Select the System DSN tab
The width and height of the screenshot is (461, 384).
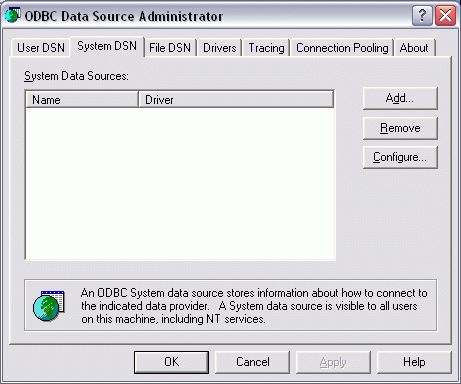[x=107, y=46]
